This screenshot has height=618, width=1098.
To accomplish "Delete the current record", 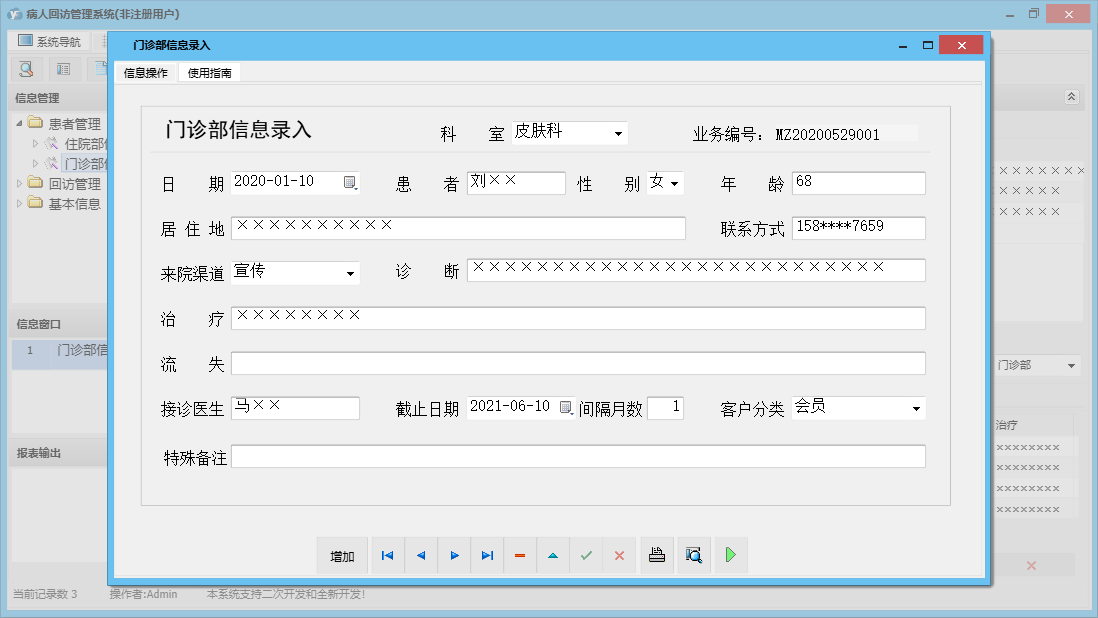I will tap(520, 555).
